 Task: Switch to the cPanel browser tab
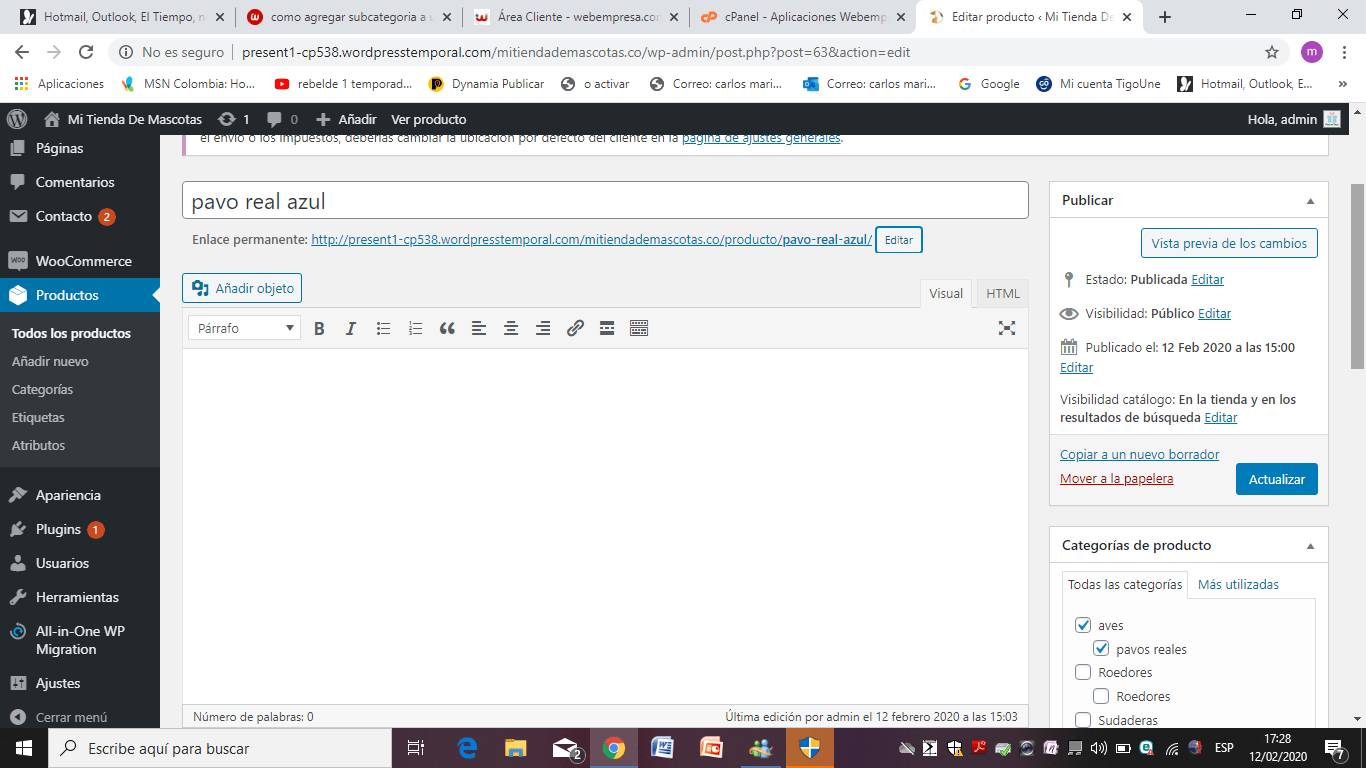point(803,17)
